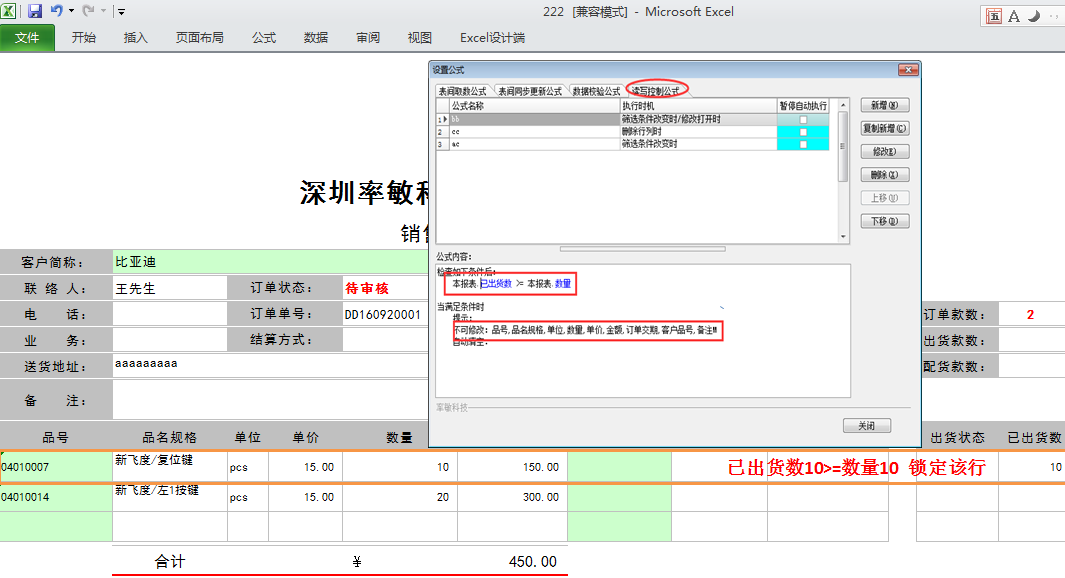The image size is (1065, 578).
Task: Click the 下移 button to move formula down
Action: (x=884, y=221)
